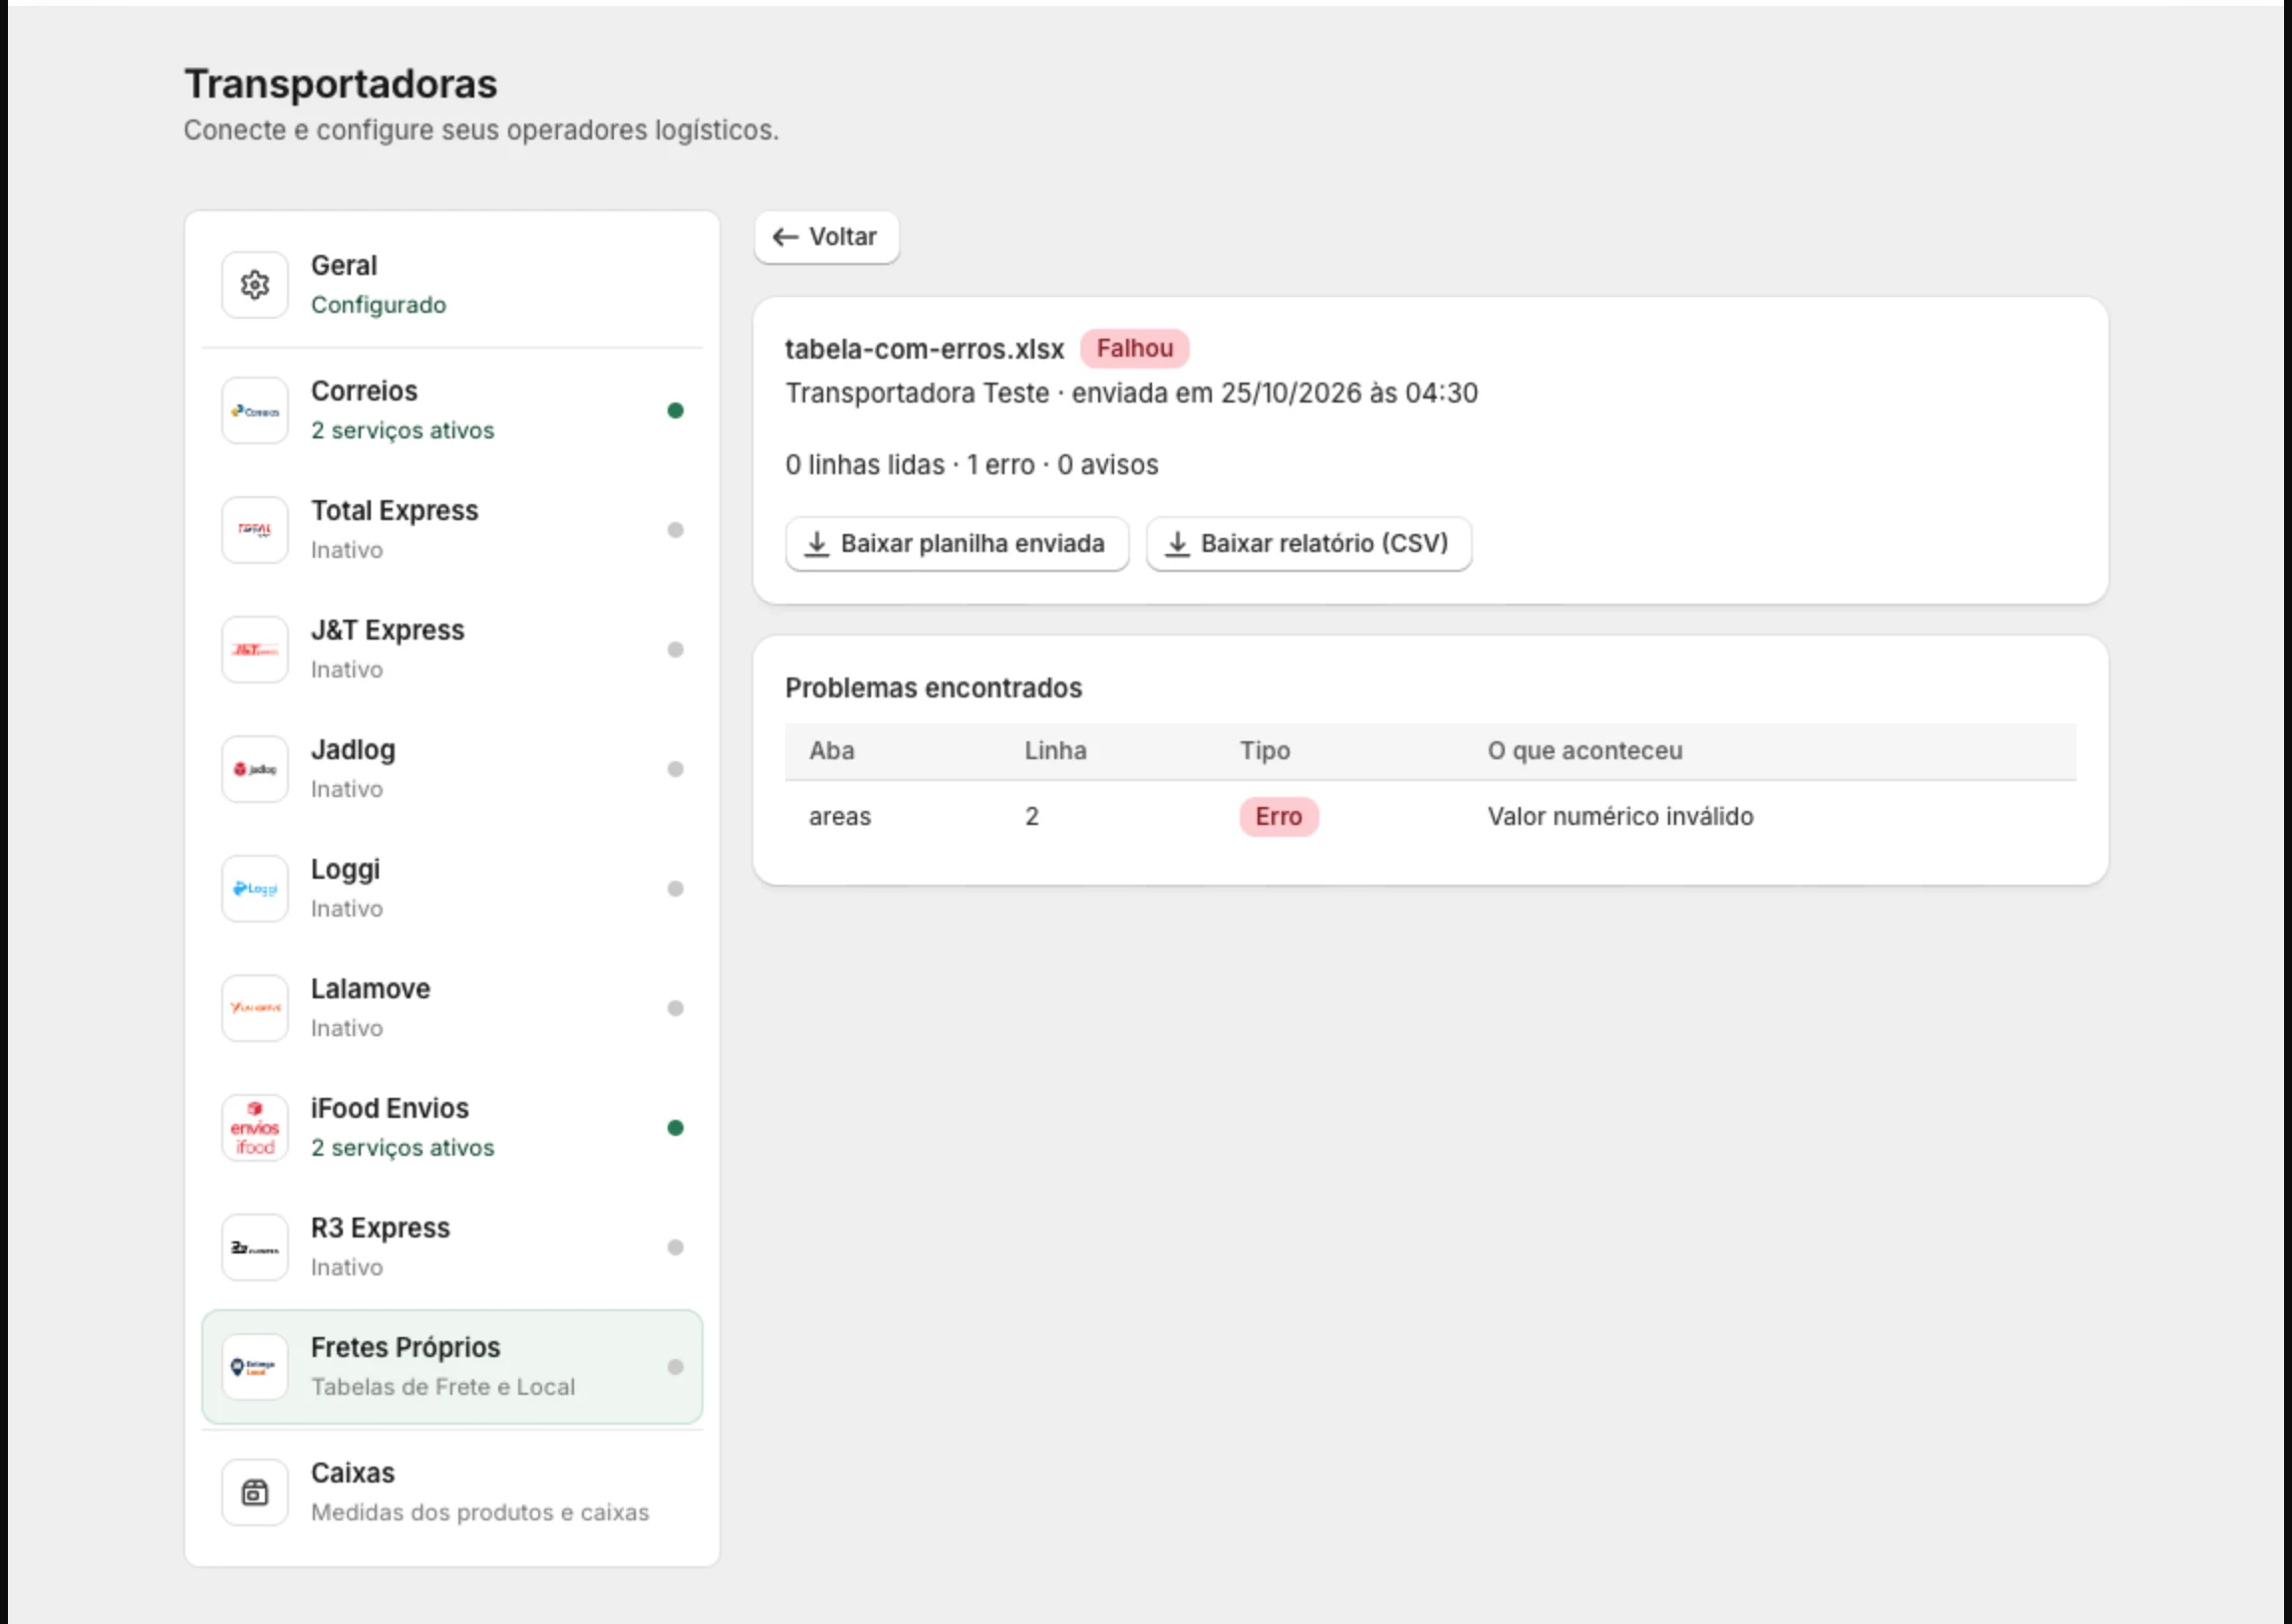The width and height of the screenshot is (2292, 1624).
Task: Select the Fretes Próprios section
Action: tap(452, 1367)
